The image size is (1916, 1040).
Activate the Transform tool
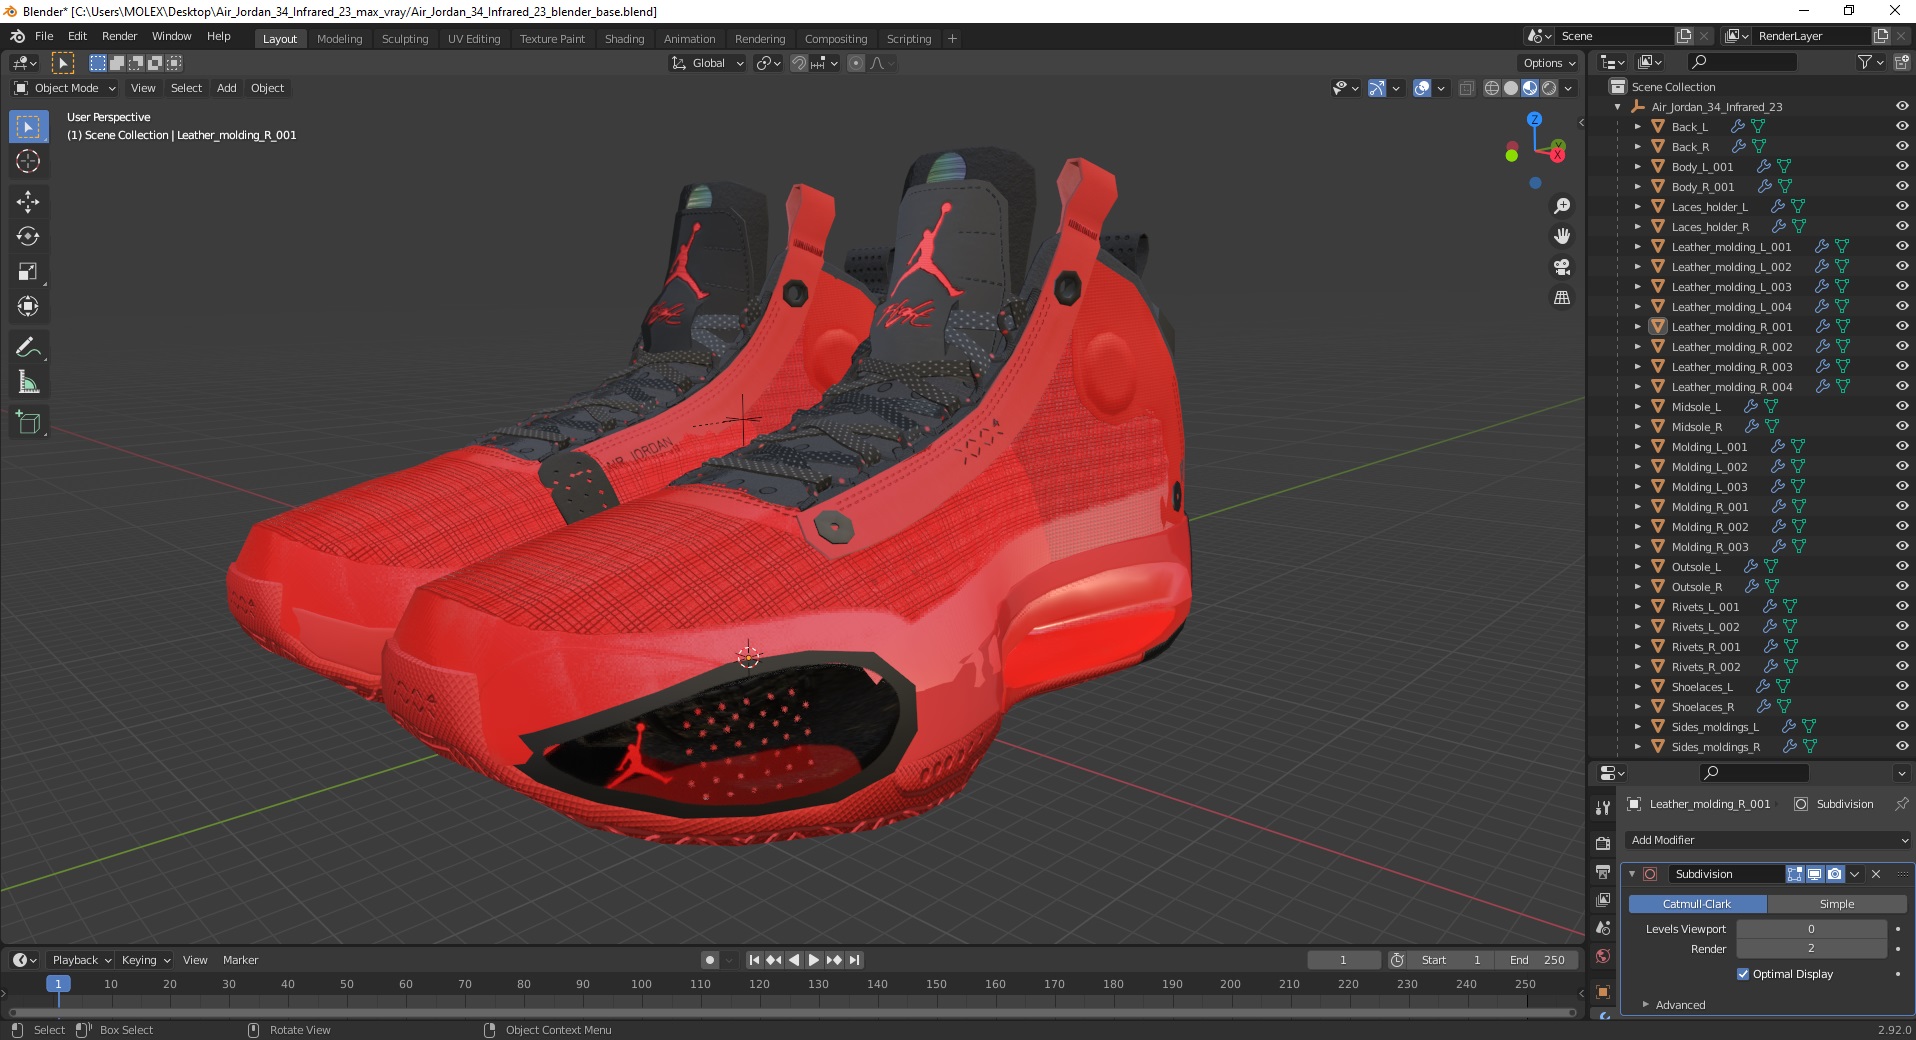(x=28, y=306)
